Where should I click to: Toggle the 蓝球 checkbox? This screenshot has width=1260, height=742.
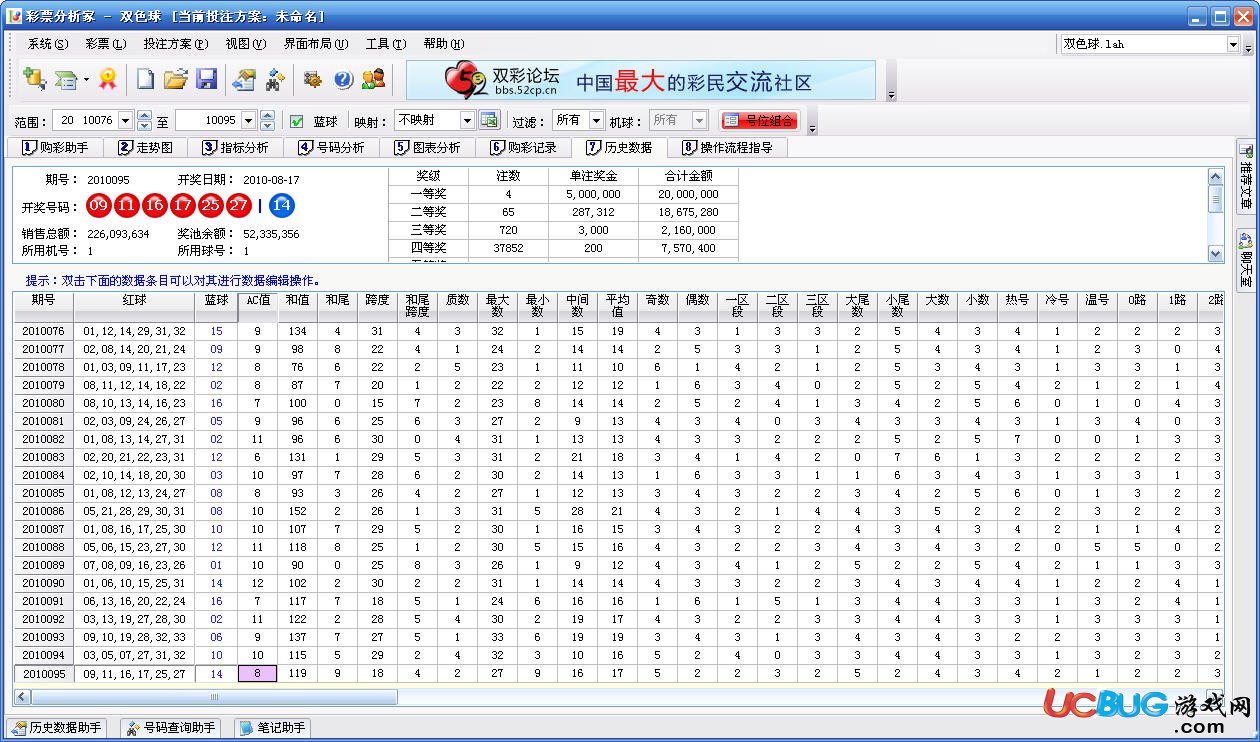point(297,121)
